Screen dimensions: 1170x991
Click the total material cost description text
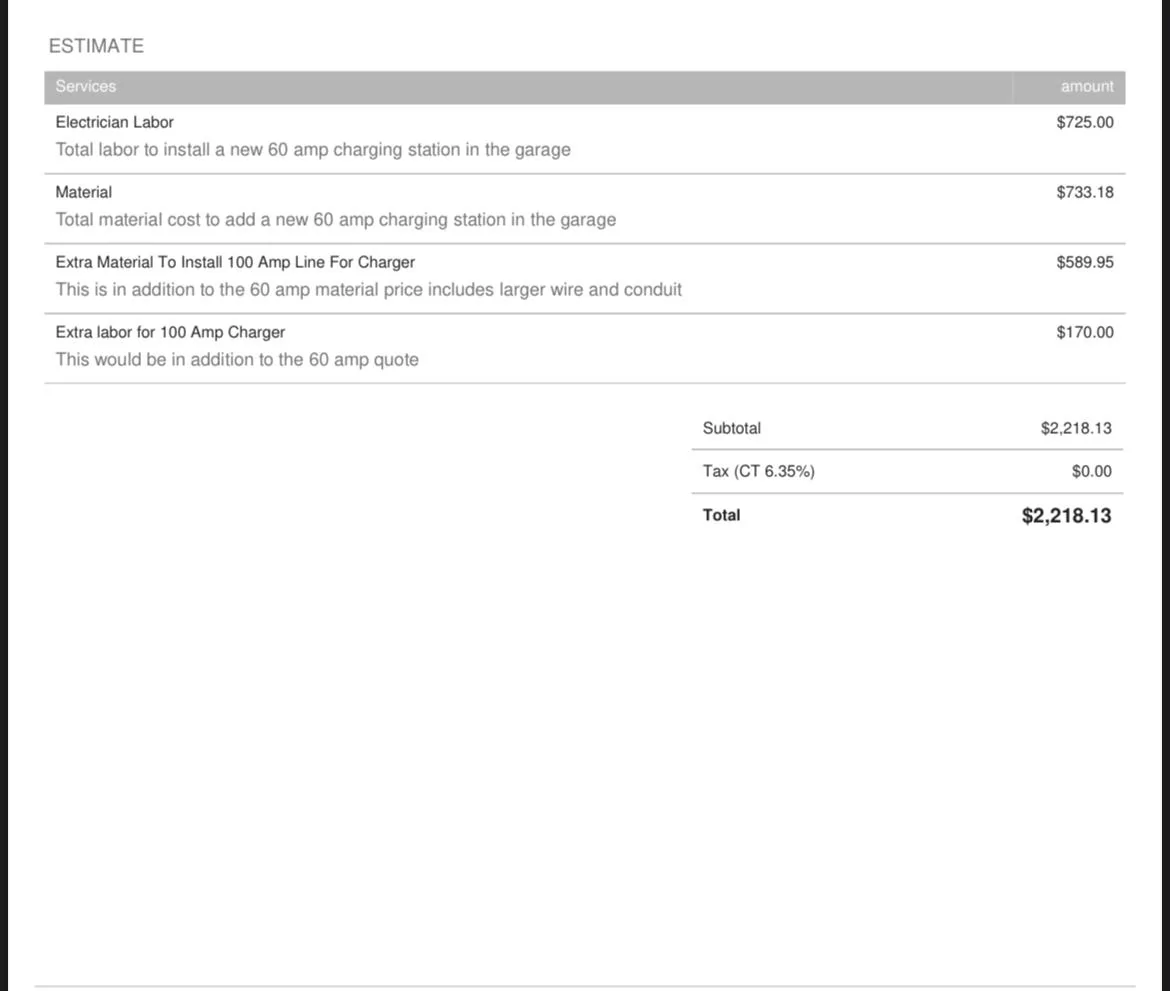click(336, 220)
